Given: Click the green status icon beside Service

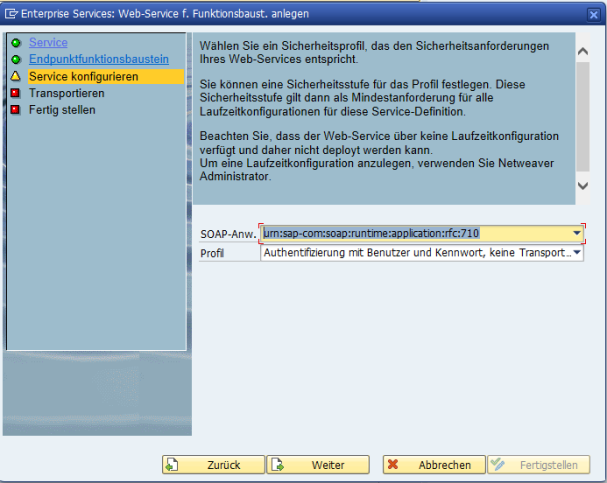Looking at the screenshot, I should tap(14, 43).
